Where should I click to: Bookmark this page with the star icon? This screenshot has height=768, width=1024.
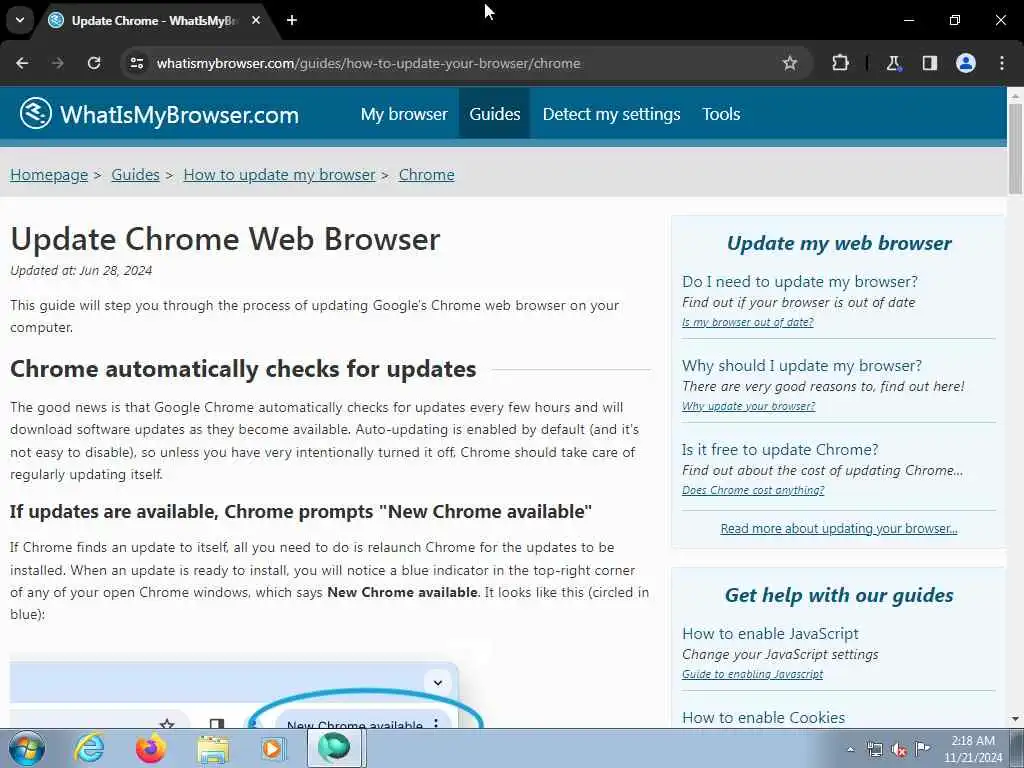790,63
